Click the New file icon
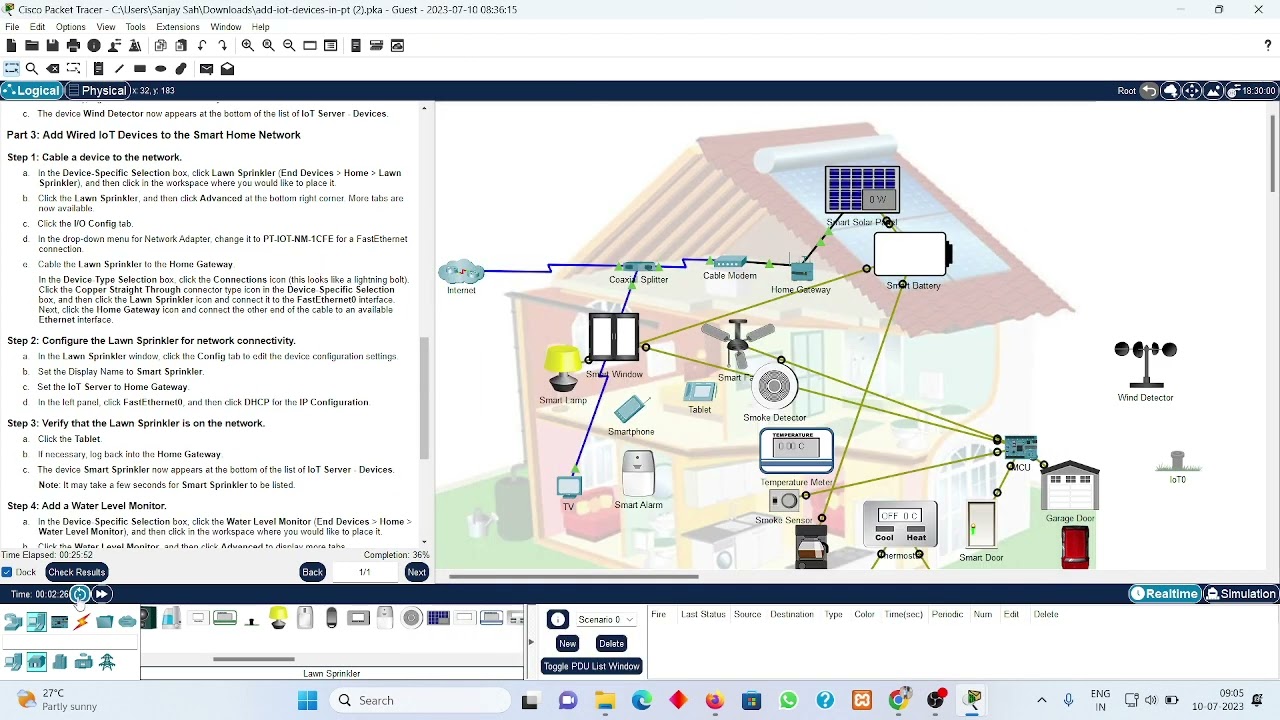1280x720 pixels. click(11, 46)
